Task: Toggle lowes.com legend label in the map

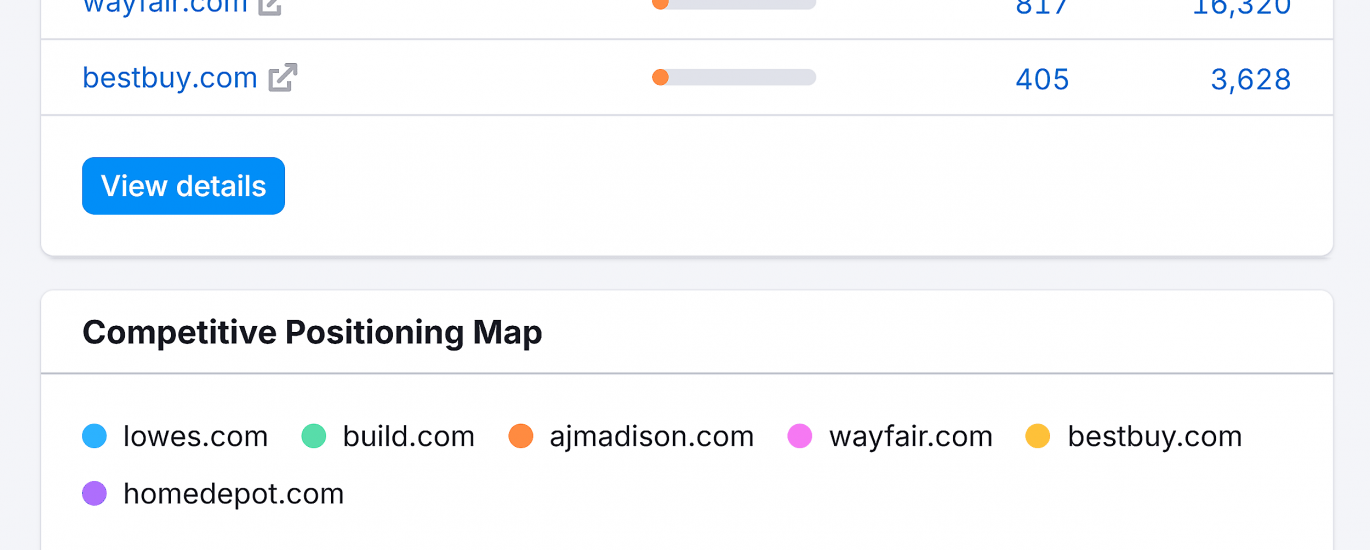Action: (x=195, y=437)
